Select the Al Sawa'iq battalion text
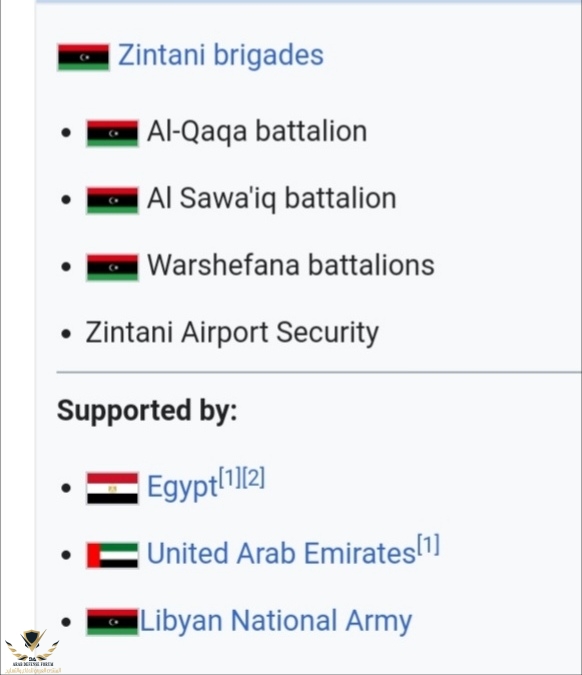The image size is (582, 675). (x=272, y=198)
